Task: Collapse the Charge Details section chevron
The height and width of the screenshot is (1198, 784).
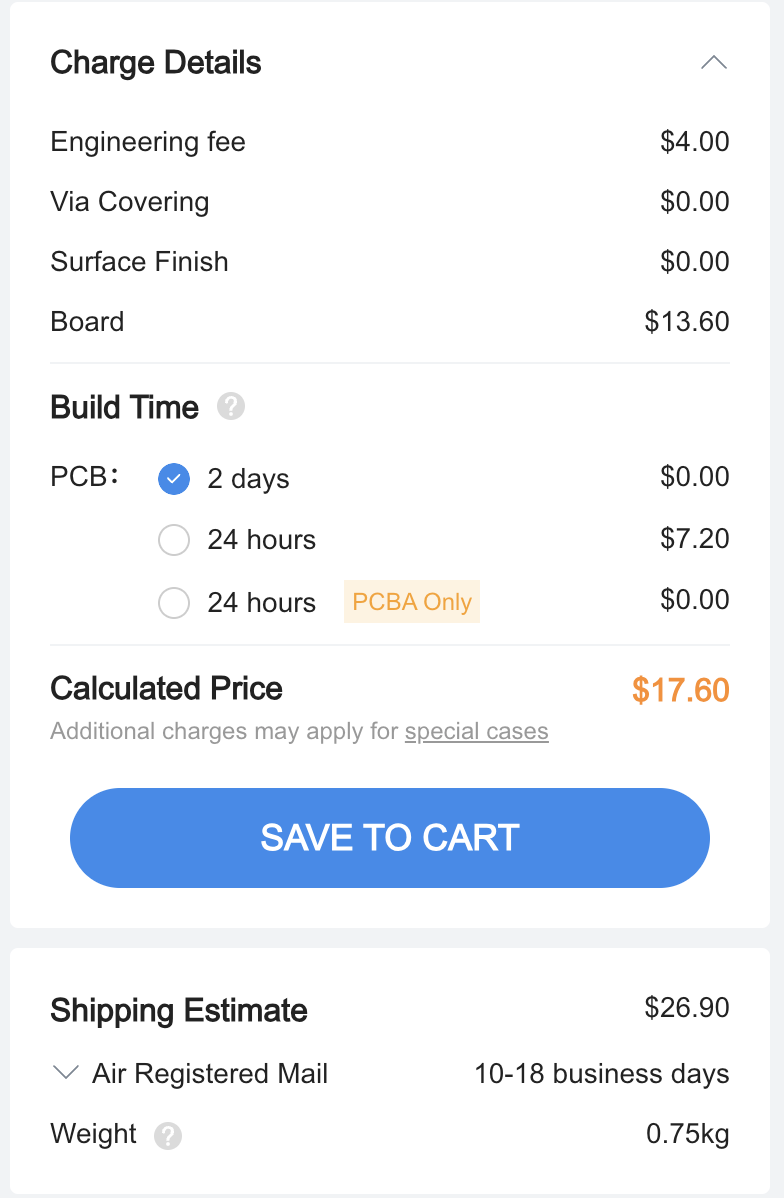Action: point(713,63)
